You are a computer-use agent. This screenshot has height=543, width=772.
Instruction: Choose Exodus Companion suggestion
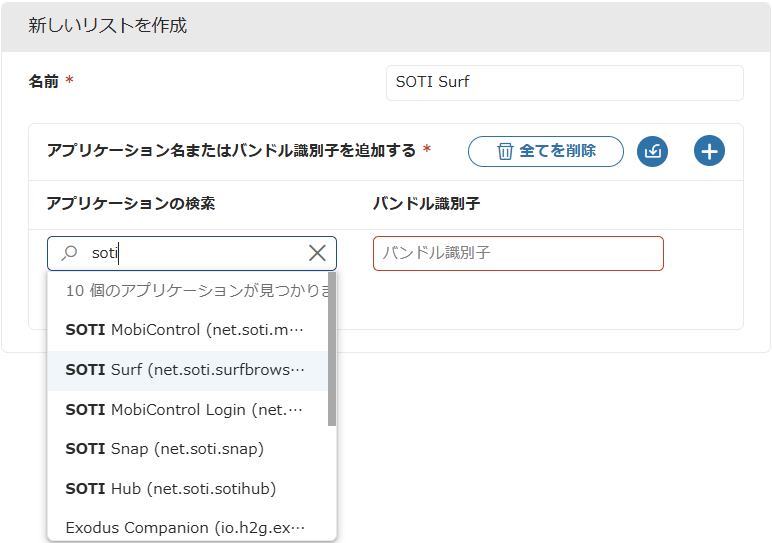point(187,528)
